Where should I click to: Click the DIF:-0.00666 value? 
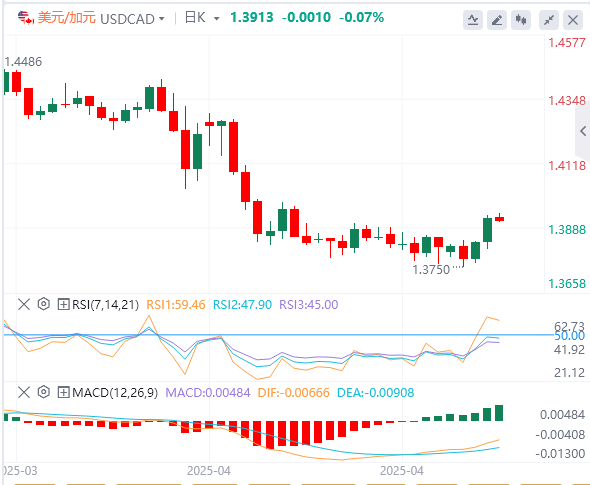point(293,393)
